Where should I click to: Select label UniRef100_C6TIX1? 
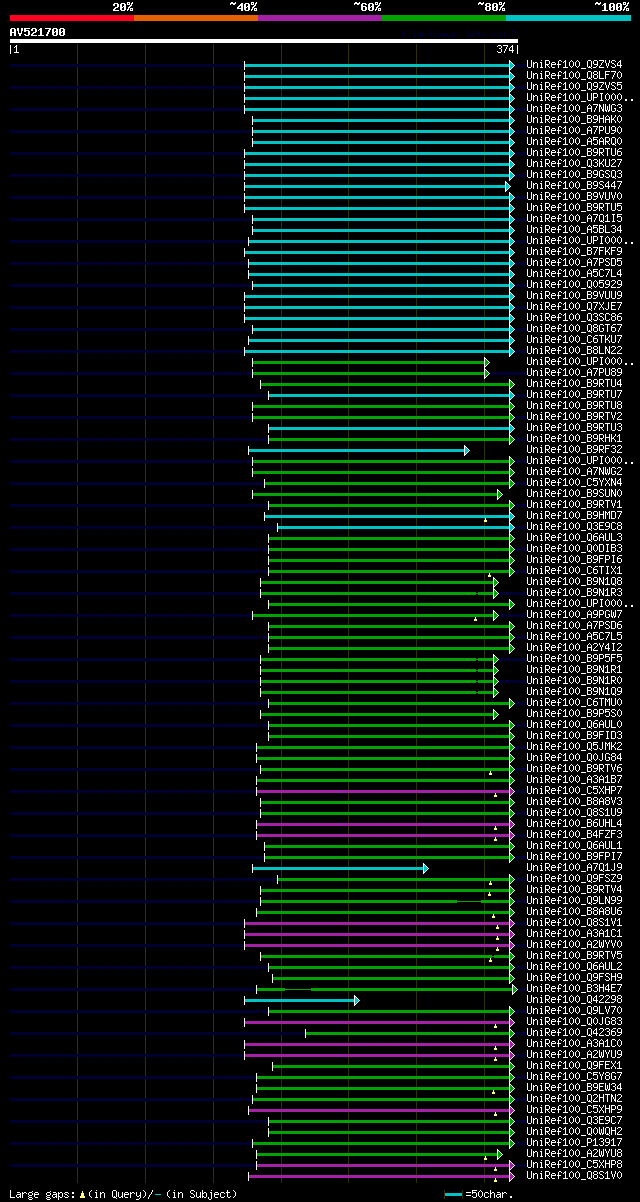click(574, 570)
